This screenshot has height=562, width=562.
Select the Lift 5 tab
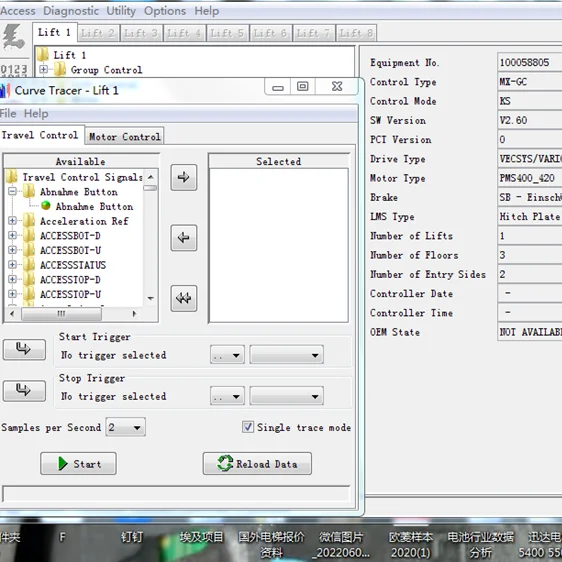click(x=227, y=33)
